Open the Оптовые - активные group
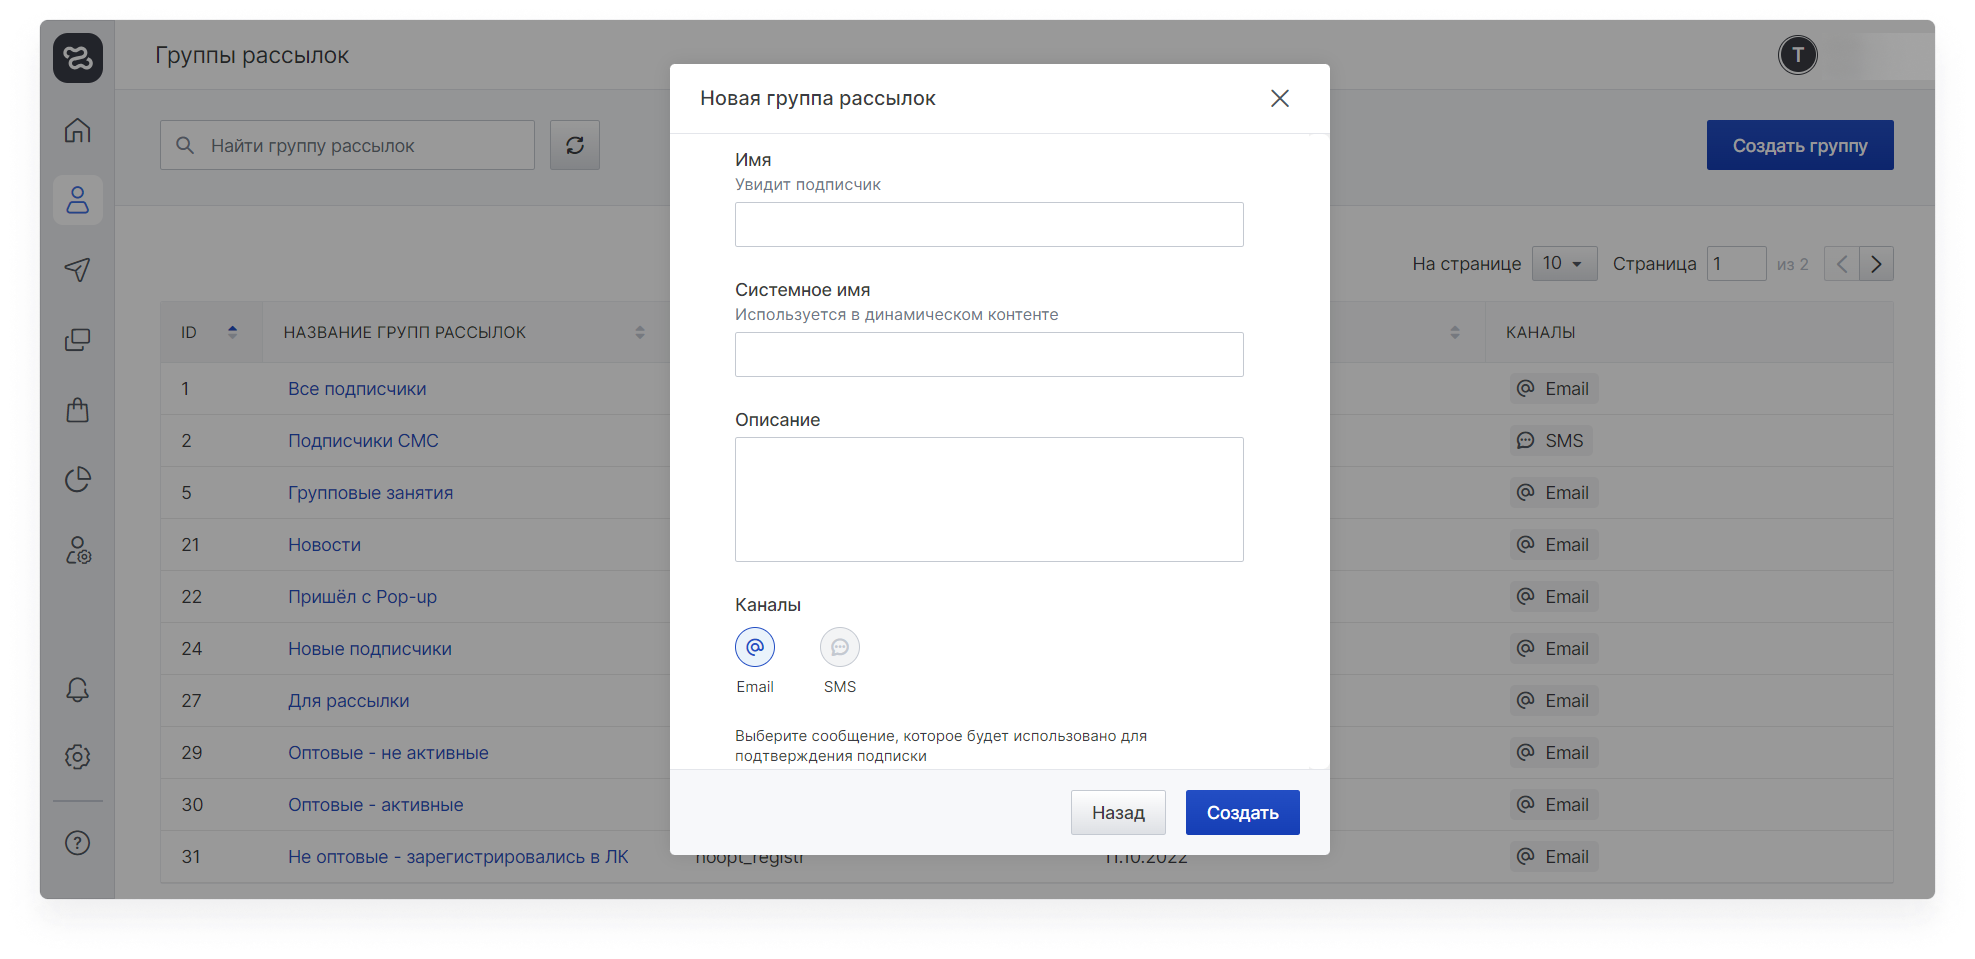The width and height of the screenshot is (1975, 959). pos(376,805)
